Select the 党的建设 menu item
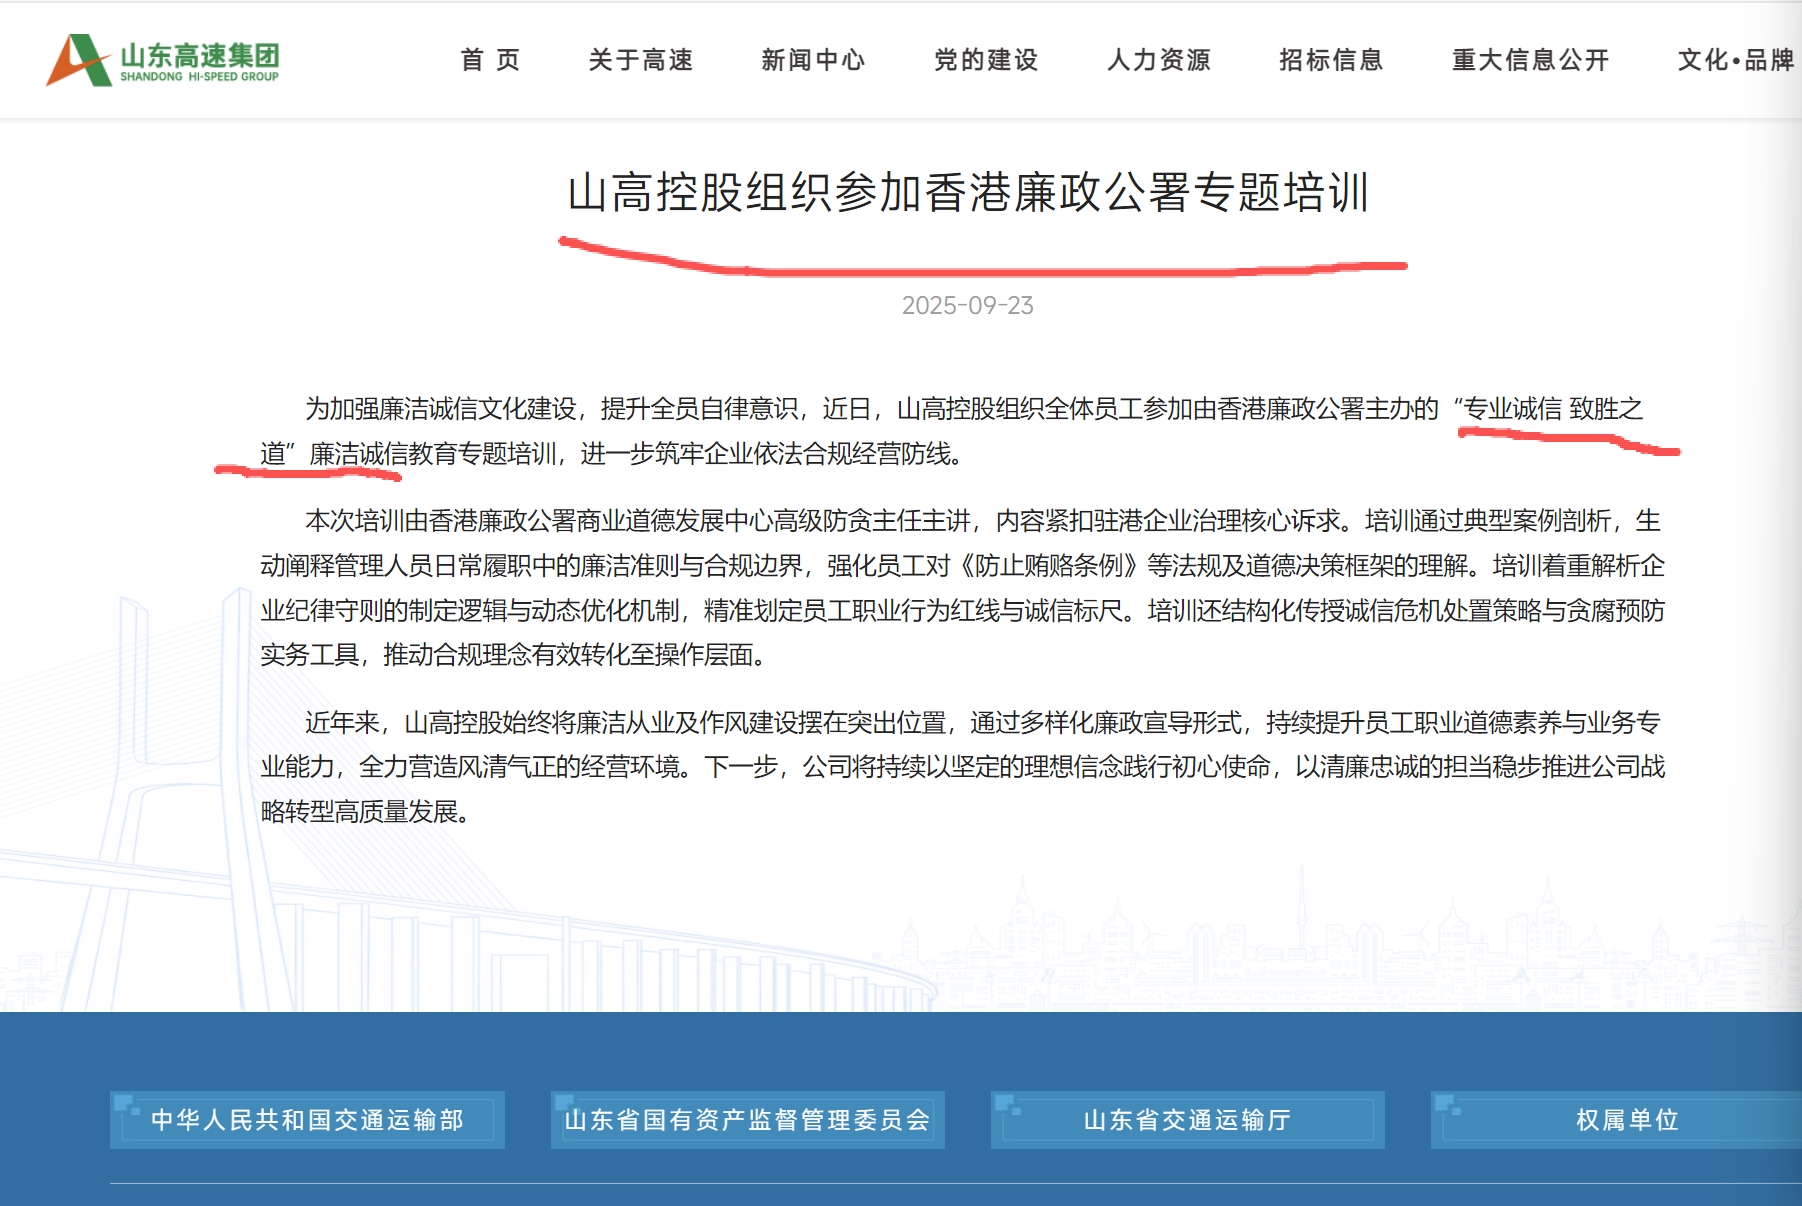The width and height of the screenshot is (1802, 1206). (x=986, y=60)
